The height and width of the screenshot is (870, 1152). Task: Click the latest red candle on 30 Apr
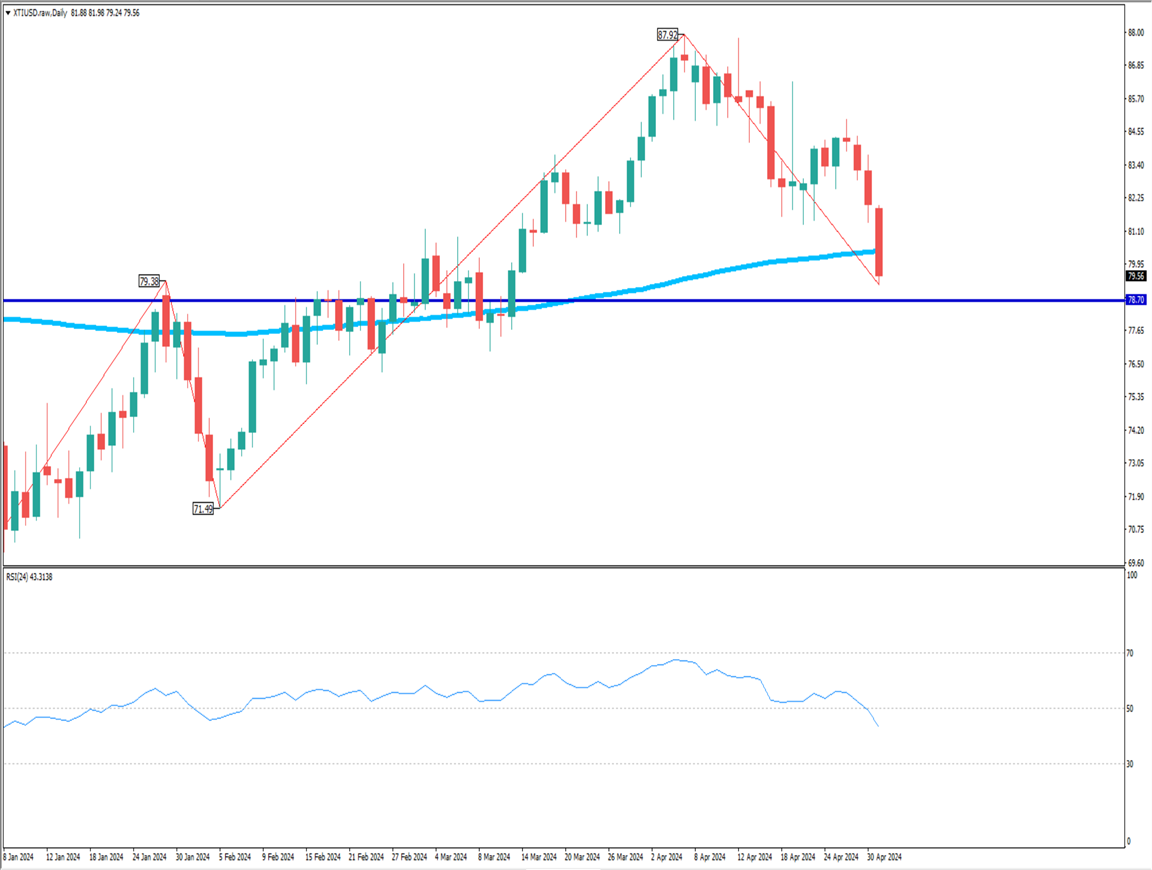pyautogui.click(x=879, y=242)
